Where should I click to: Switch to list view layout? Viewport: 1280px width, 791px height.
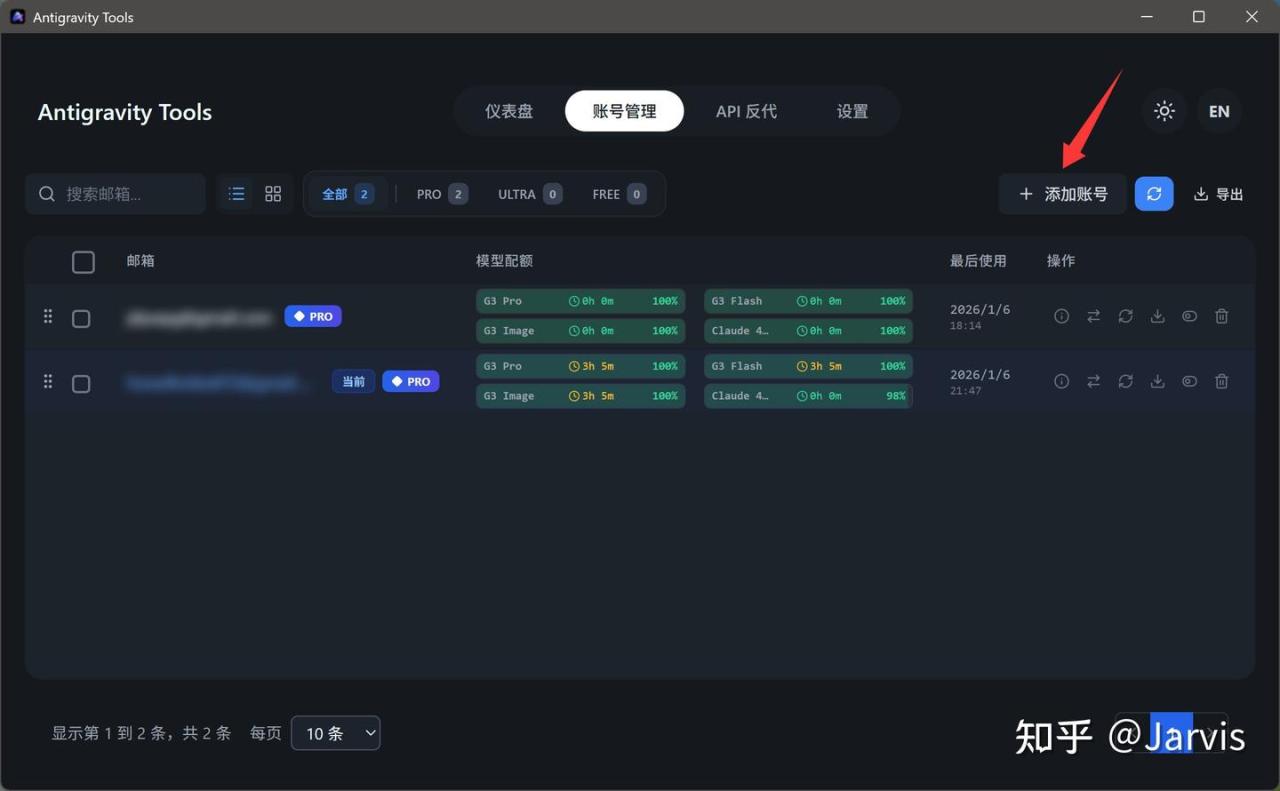point(237,194)
